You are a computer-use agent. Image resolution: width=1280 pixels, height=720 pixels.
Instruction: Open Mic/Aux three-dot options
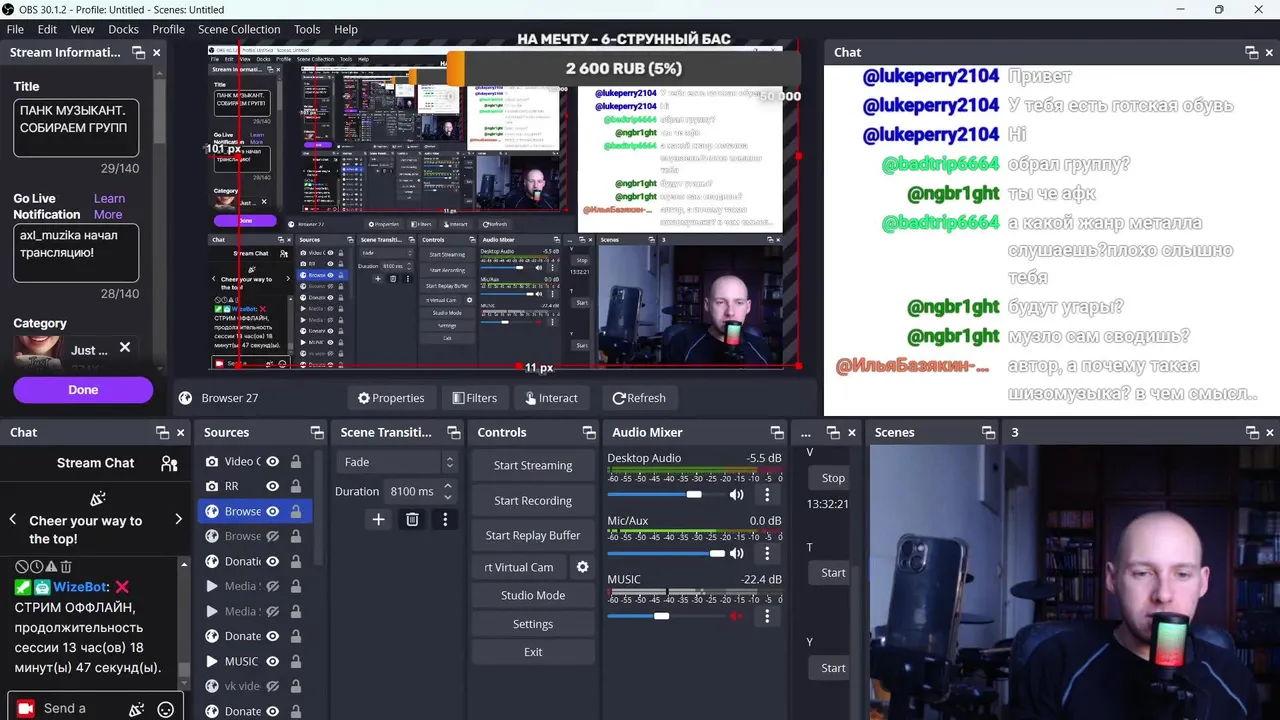coord(768,553)
